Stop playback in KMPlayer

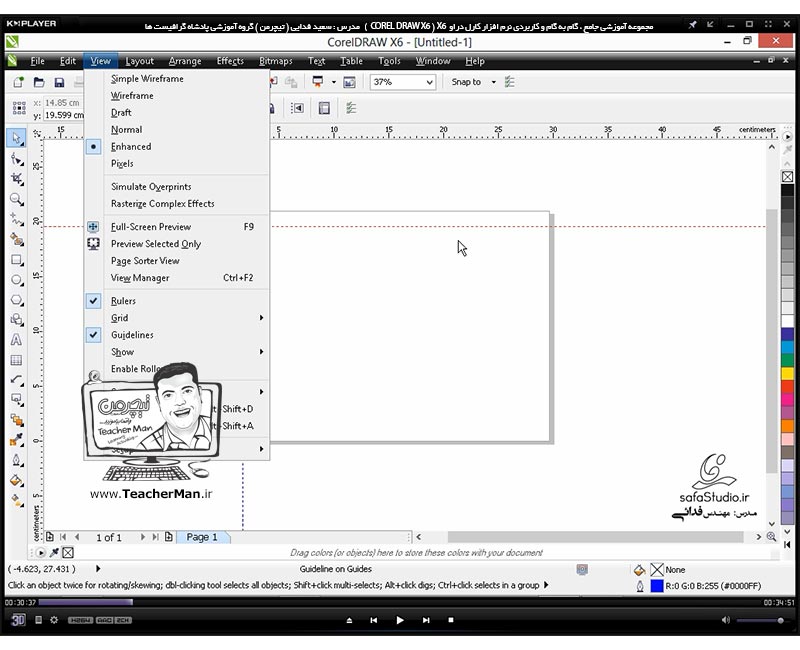(451, 620)
